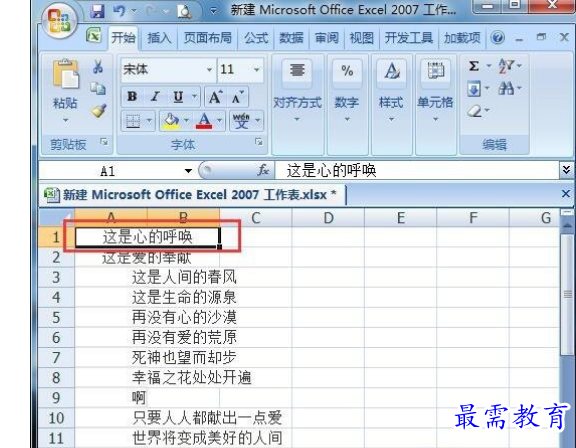The image size is (576, 448).
Task: Click the formula bar text 这是心的呼唤
Action: [331, 171]
